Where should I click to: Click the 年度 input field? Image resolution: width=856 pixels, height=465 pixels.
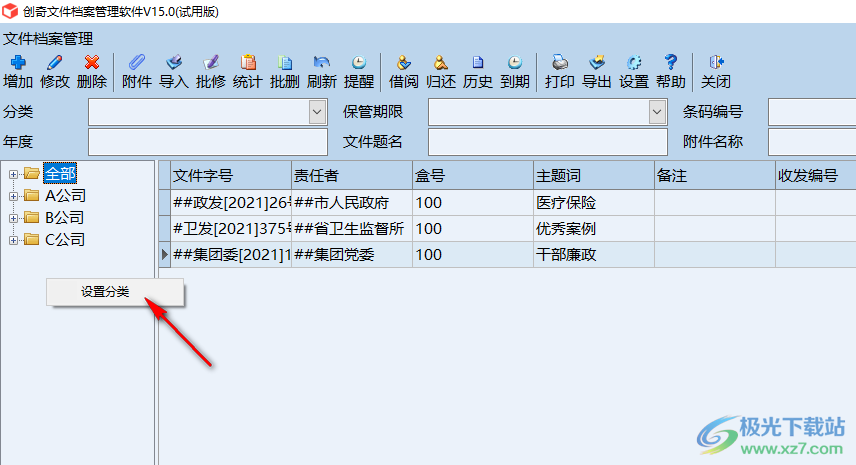[208, 142]
